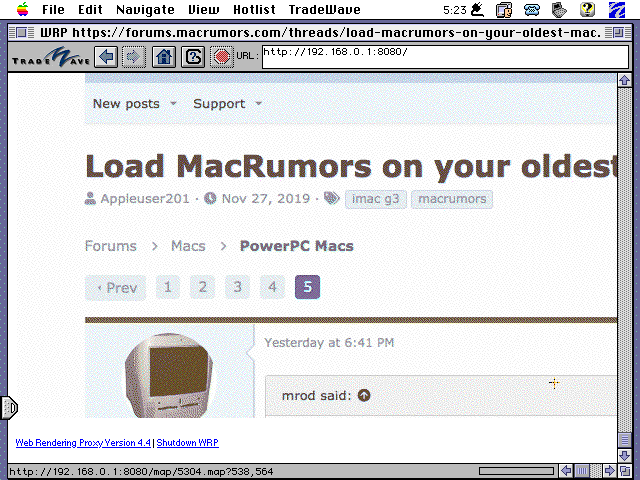Click the Reload toolbar button
Screen dimensions: 640x480
click(193, 56)
